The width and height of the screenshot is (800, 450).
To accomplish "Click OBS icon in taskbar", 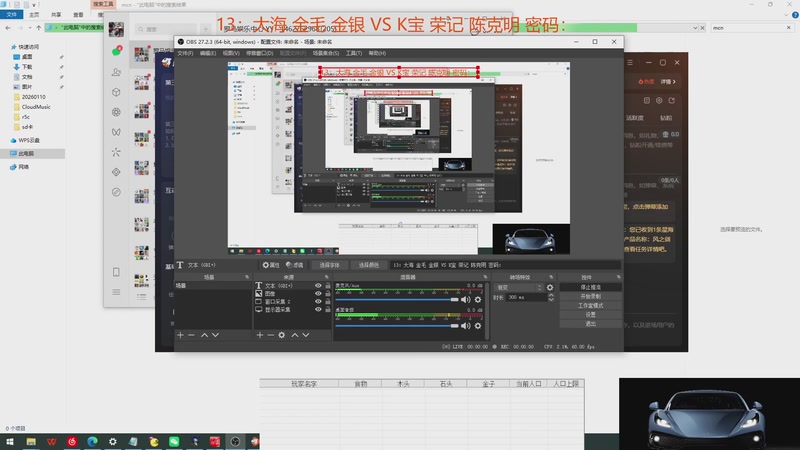I will [x=235, y=442].
